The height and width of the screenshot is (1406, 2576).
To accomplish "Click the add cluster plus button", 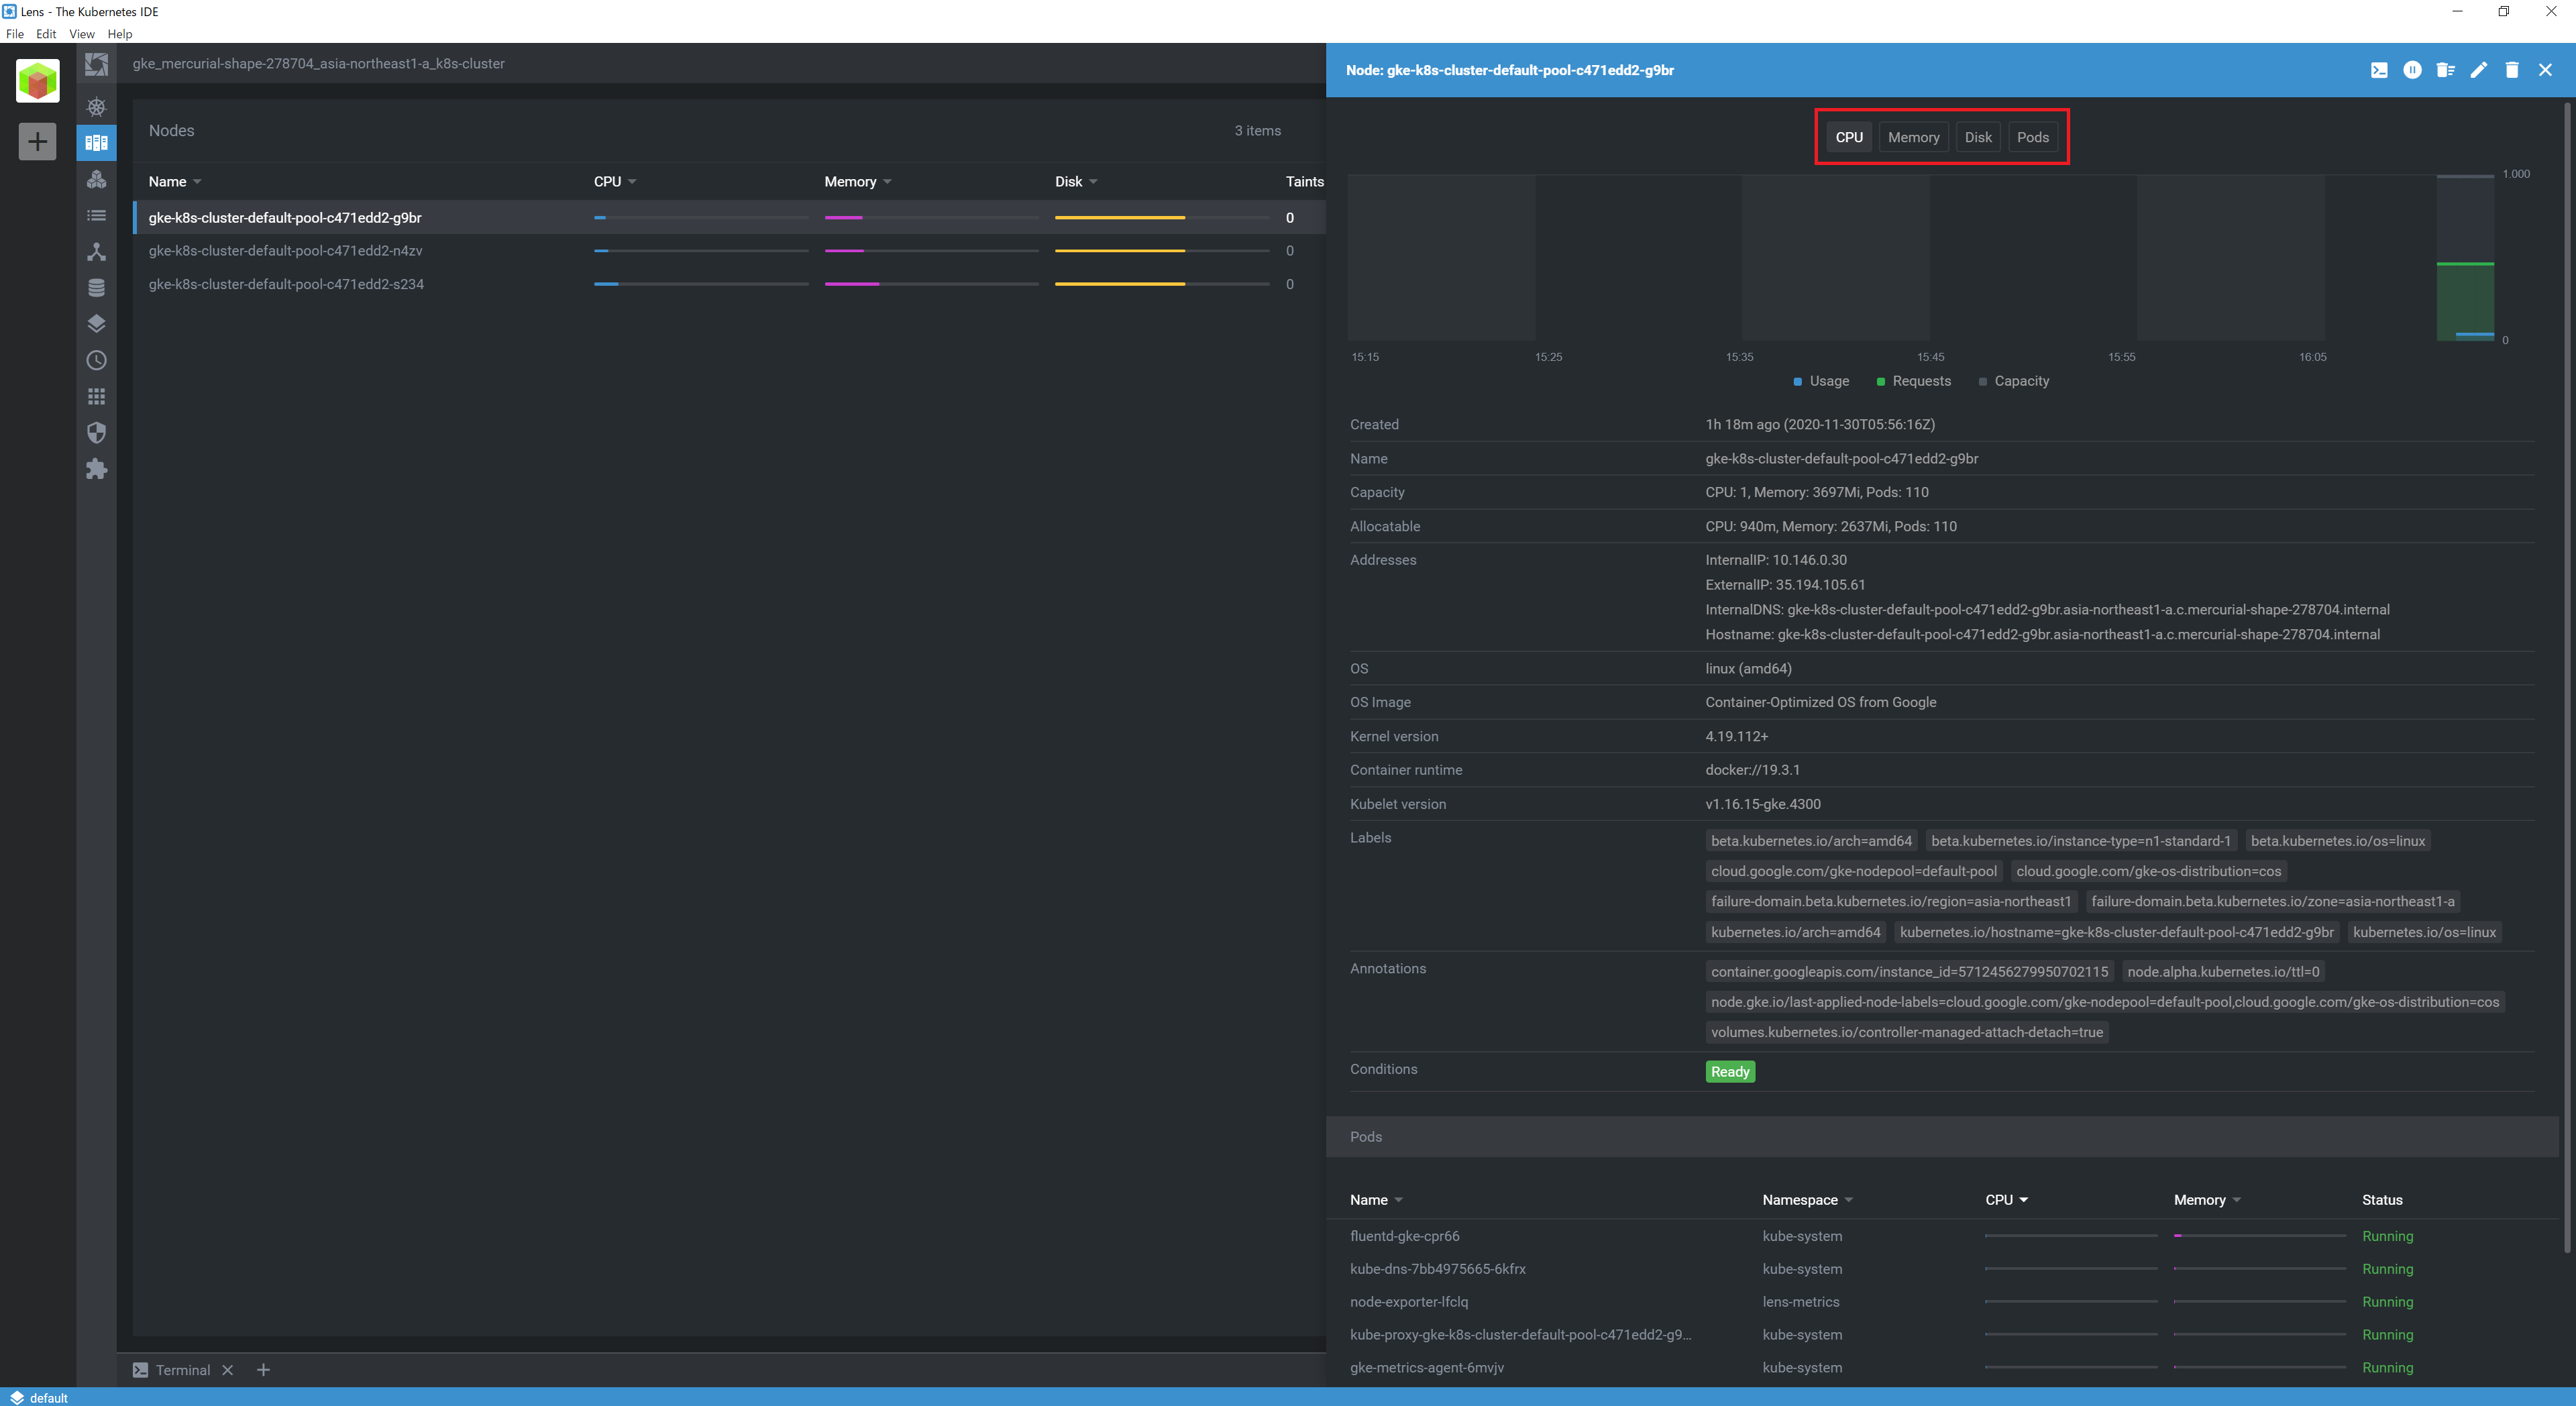I will pos(37,141).
